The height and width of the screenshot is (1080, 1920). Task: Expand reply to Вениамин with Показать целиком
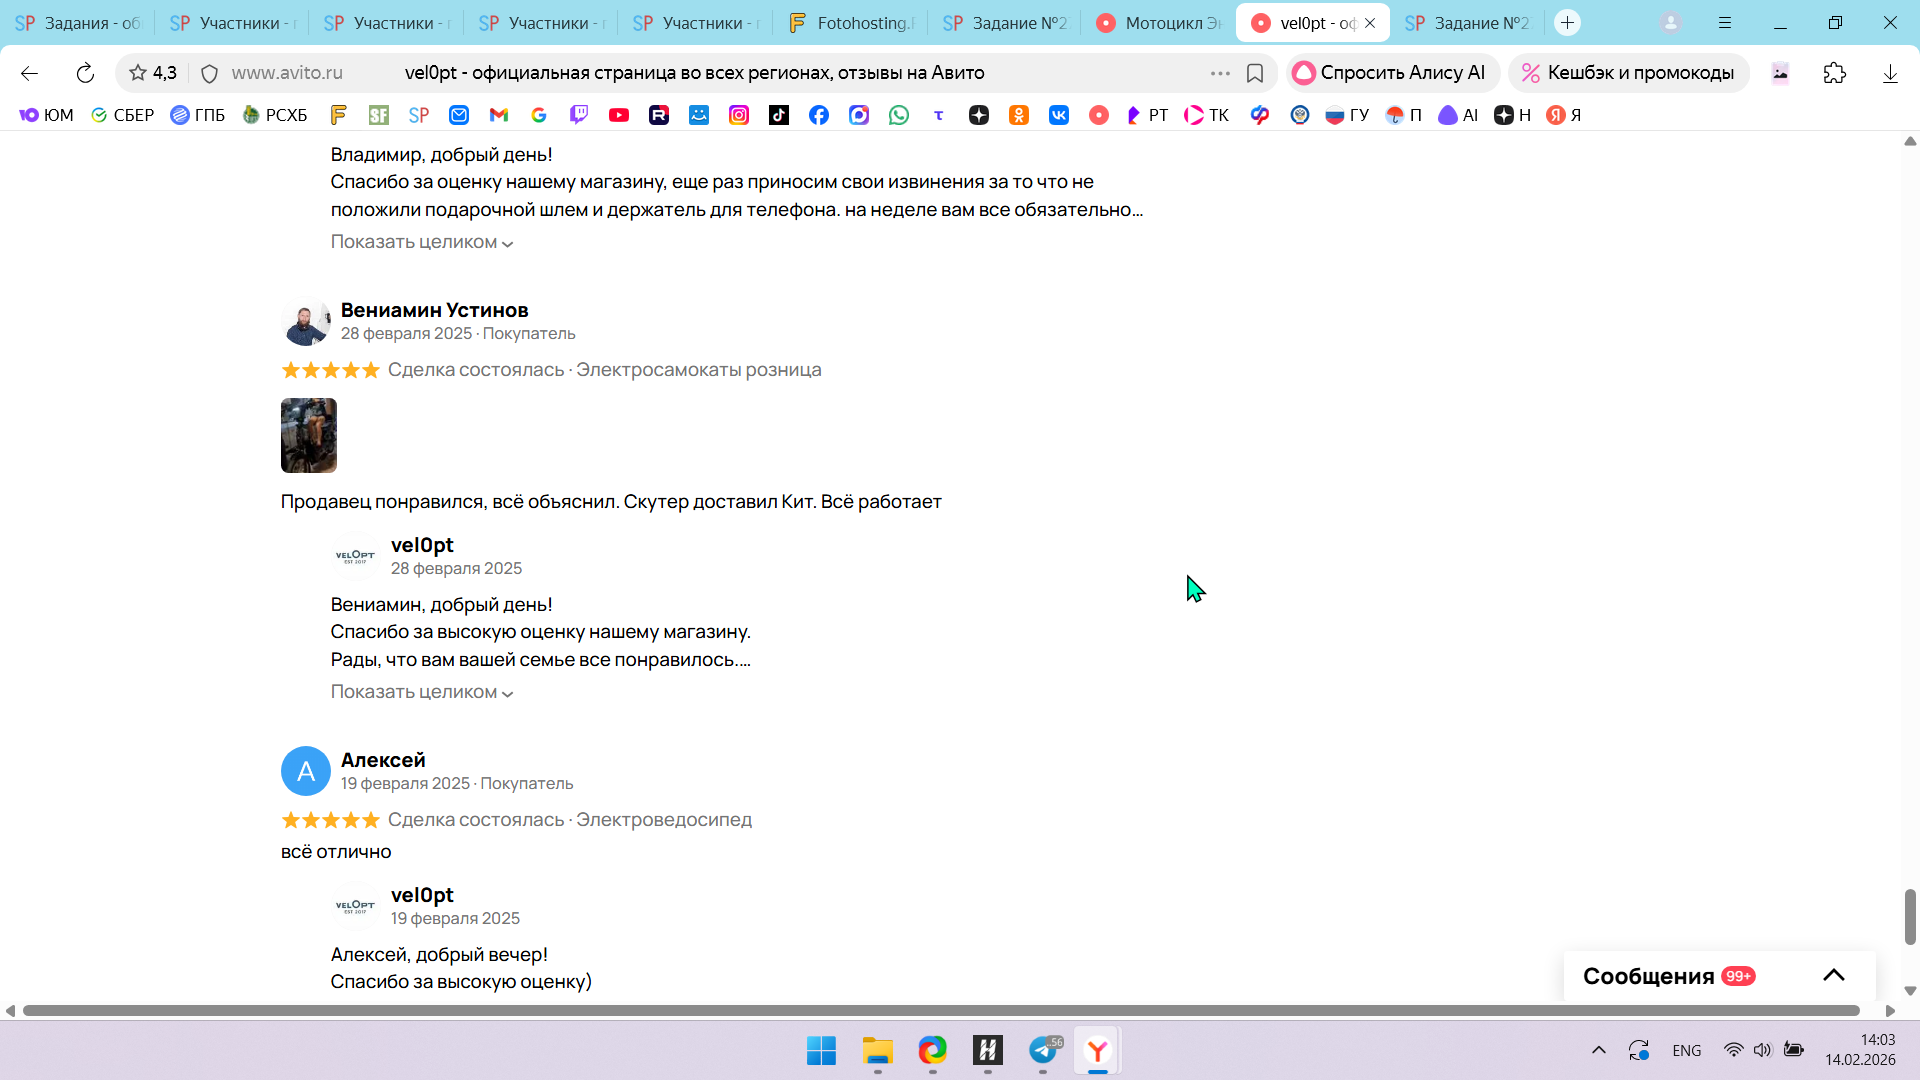(421, 692)
